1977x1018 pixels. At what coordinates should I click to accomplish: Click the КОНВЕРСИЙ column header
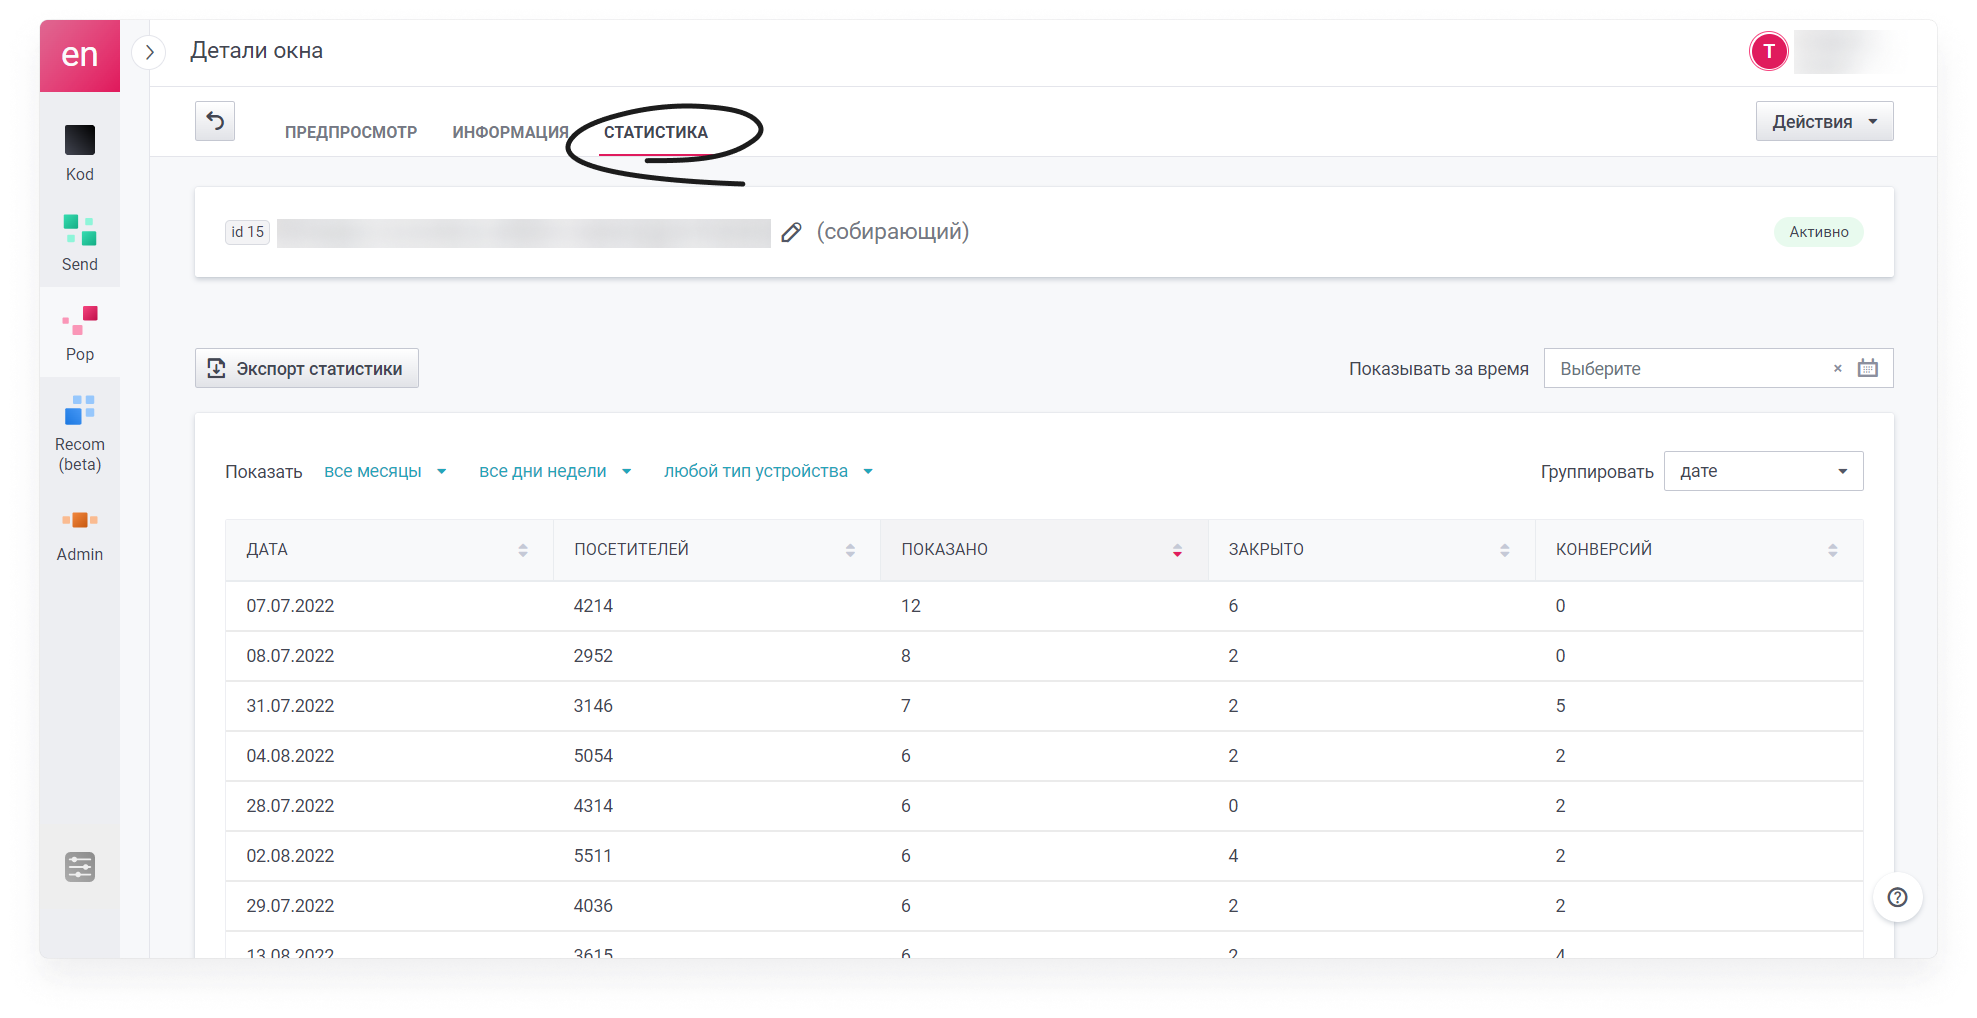pyautogui.click(x=1699, y=550)
